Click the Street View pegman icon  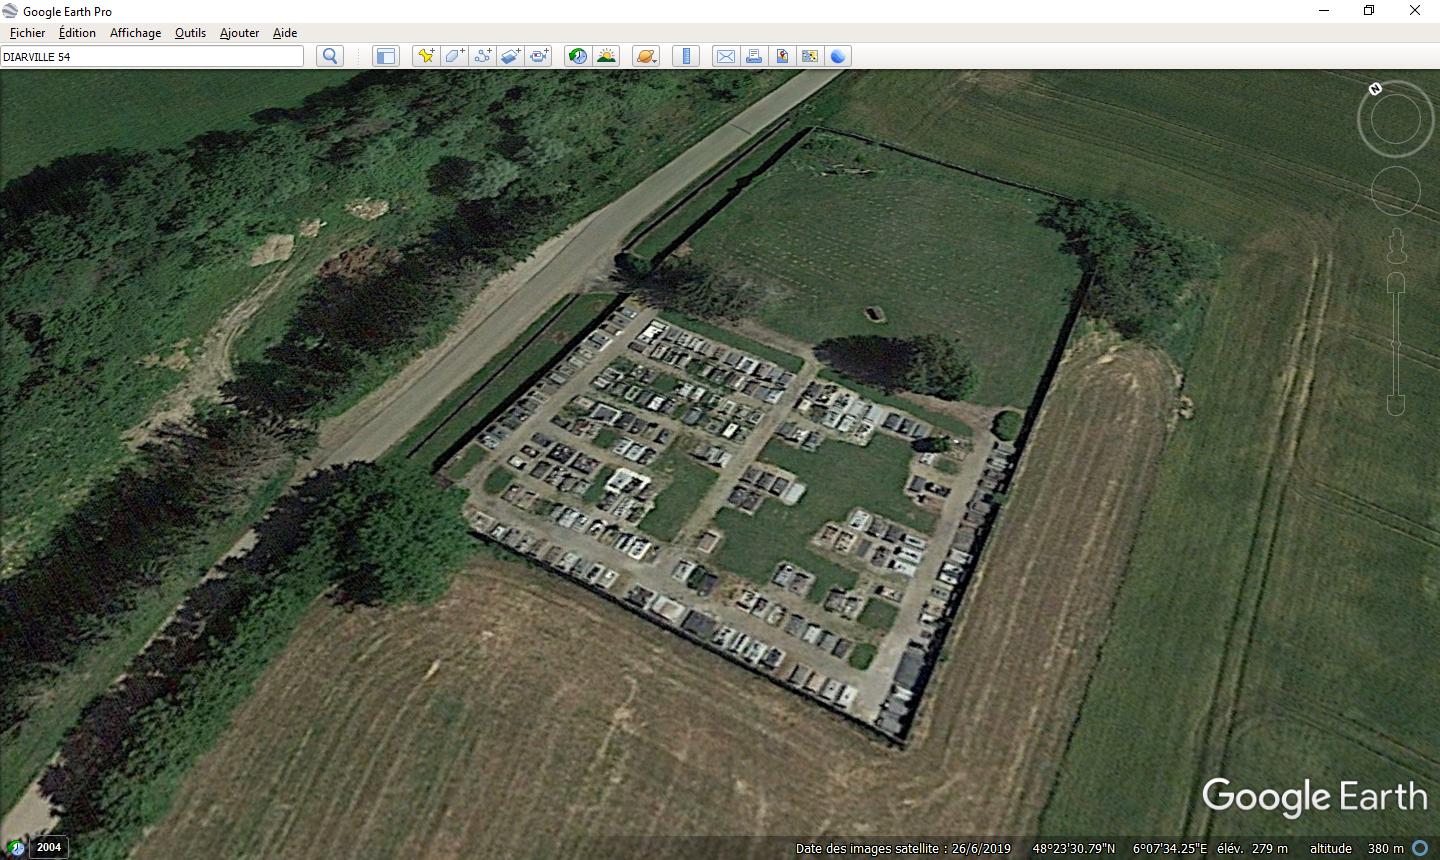[x=1396, y=246]
